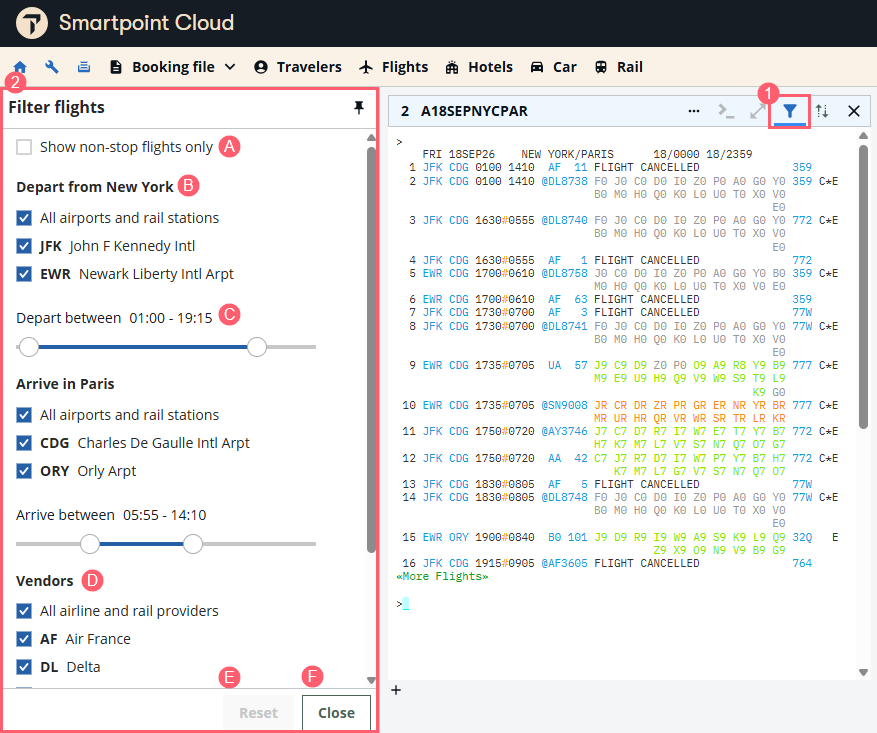Click equipment code 32Q on line 15
This screenshot has width=877, height=733.
[x=802, y=537]
